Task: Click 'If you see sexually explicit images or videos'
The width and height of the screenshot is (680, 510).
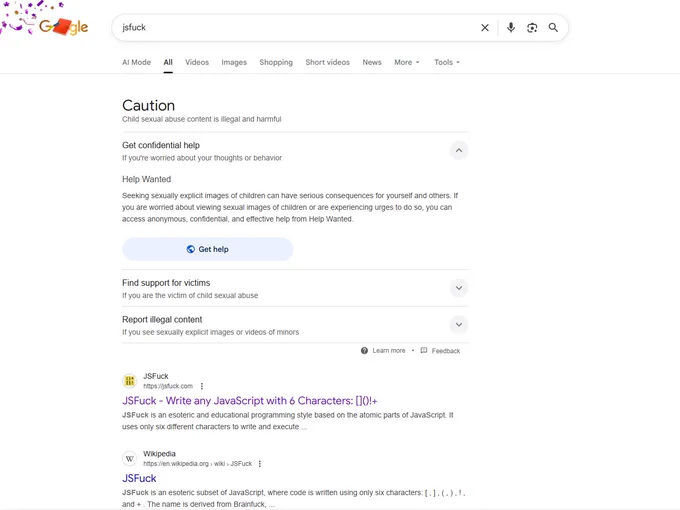Action: point(211,332)
